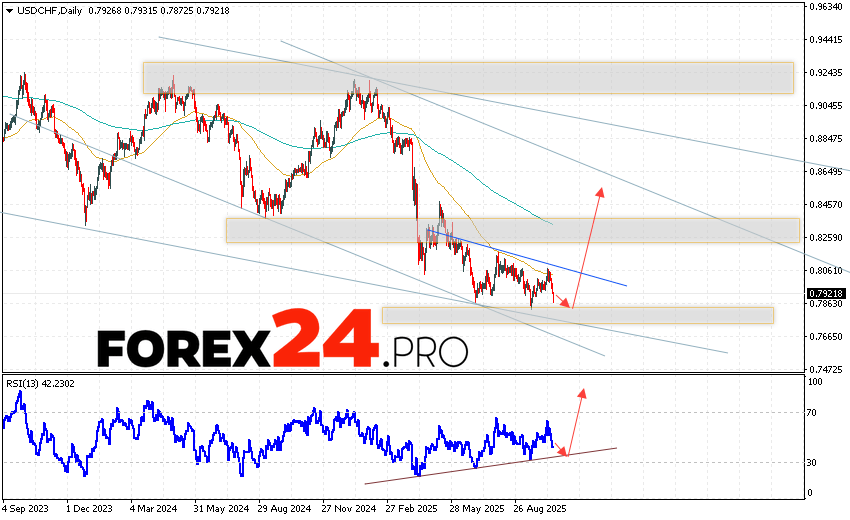
Task: Select the 0.74725 price axis label
Action: [x=824, y=369]
